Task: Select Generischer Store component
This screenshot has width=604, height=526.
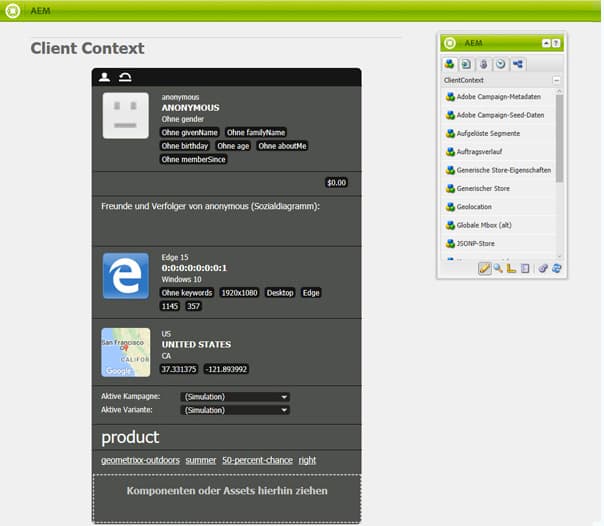Action: click(498, 188)
